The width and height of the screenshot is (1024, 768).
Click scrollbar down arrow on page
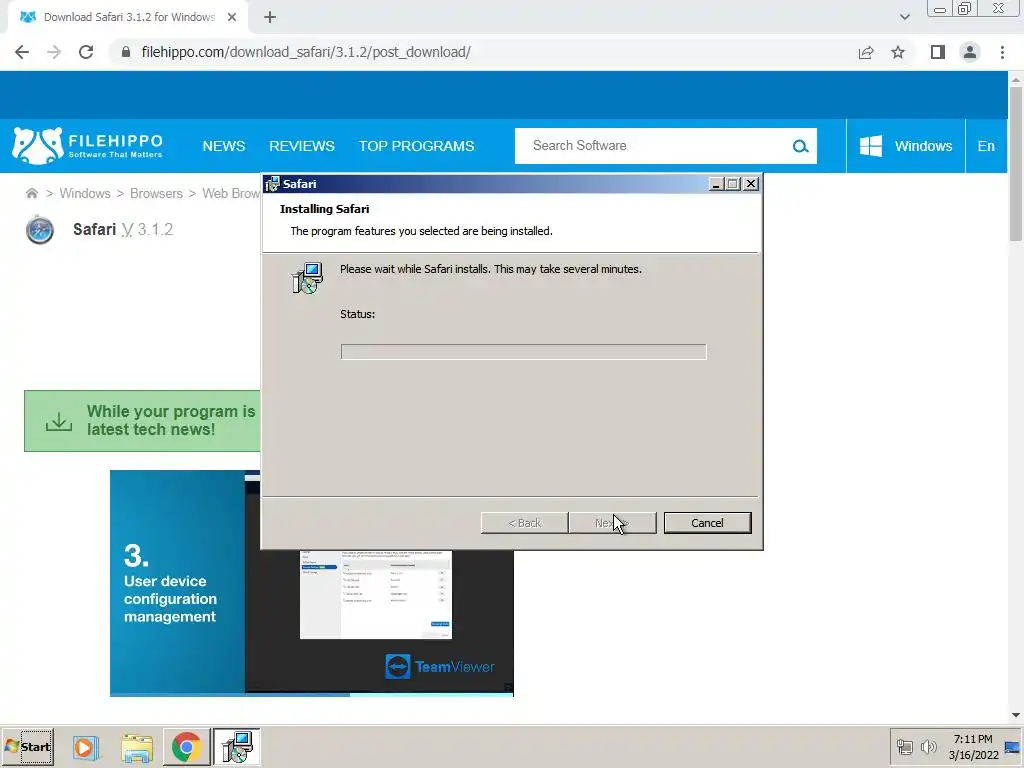1016,715
